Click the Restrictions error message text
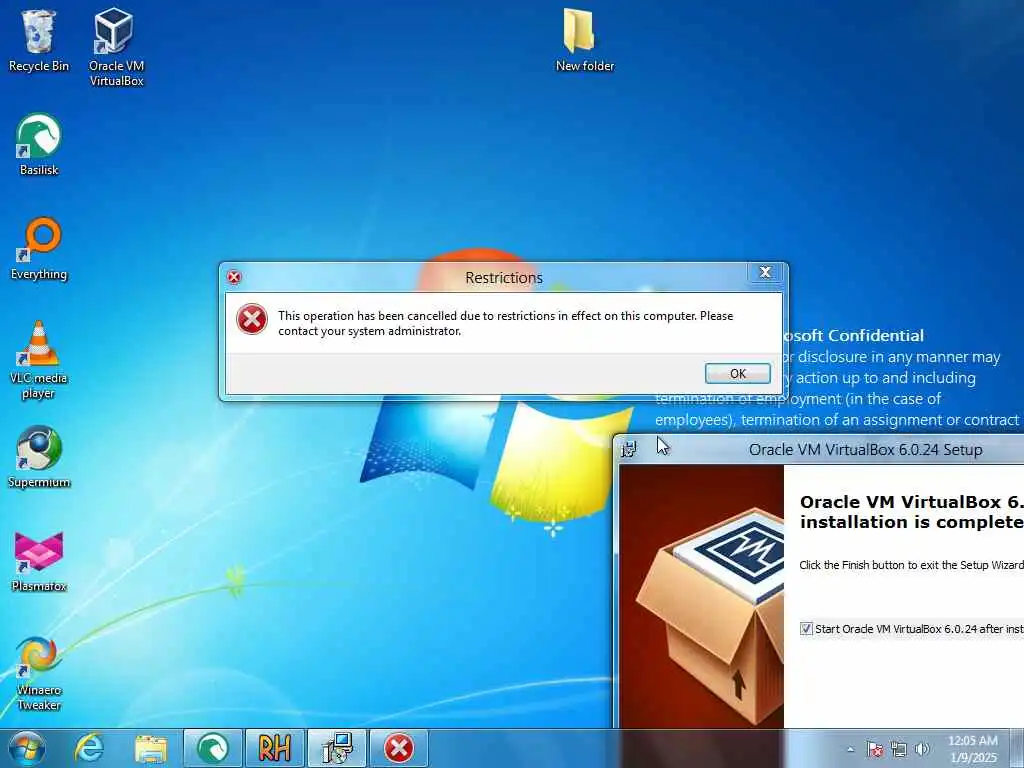This screenshot has width=1024, height=768. (505, 323)
